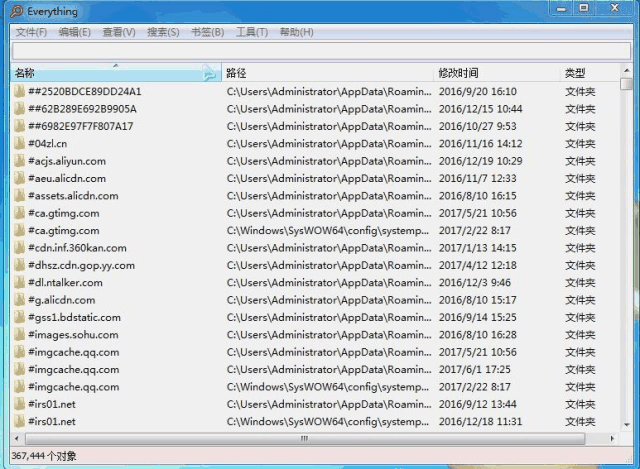This screenshot has width=640, height=469.
Task: Select the #acjs.aliyun.com folder name
Action: point(67,161)
